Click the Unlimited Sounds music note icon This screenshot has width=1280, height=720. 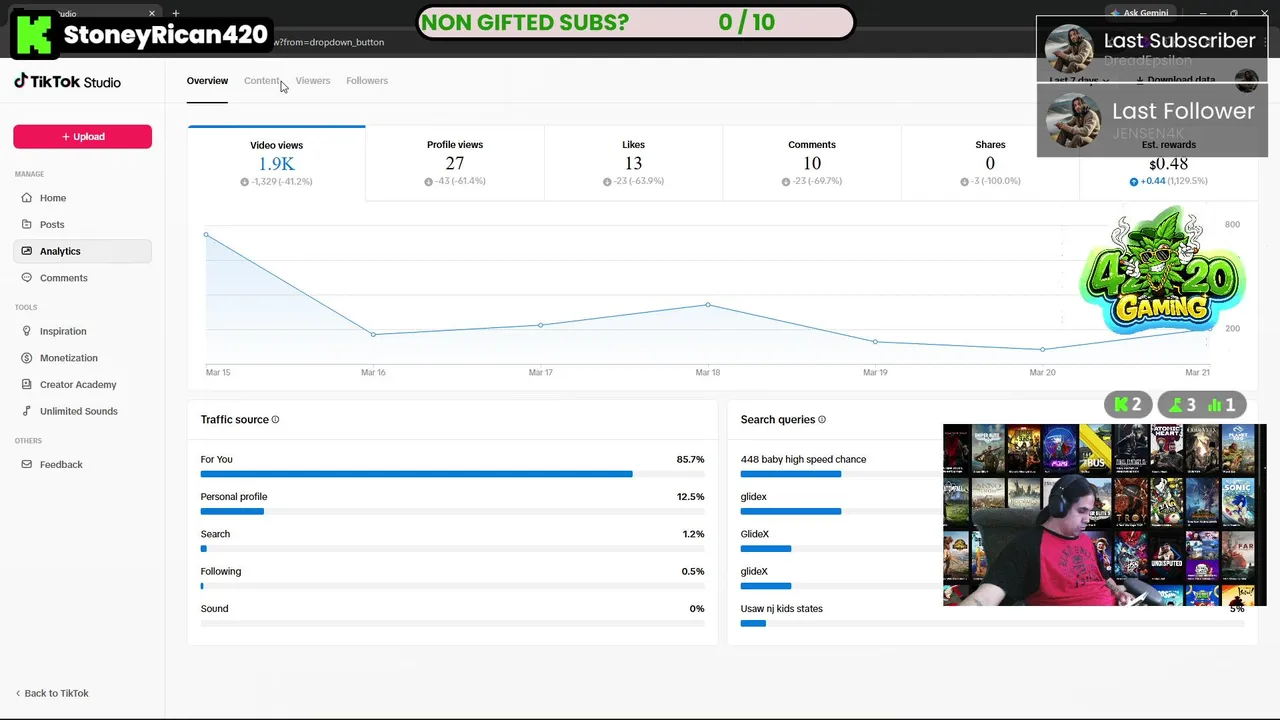click(x=27, y=411)
